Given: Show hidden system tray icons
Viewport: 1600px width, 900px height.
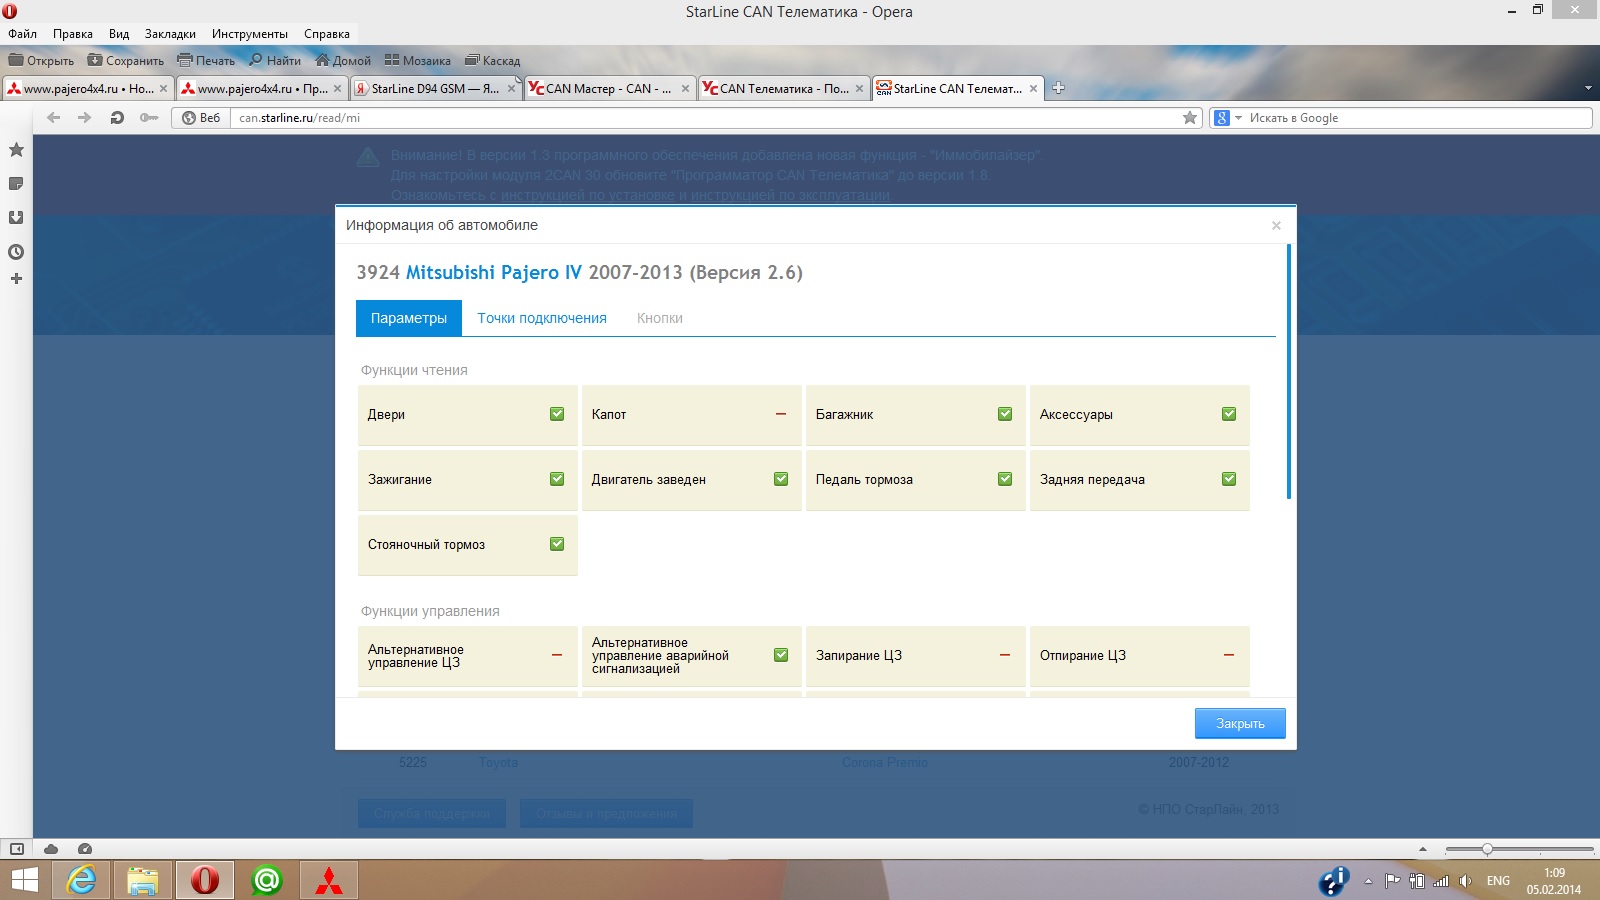Looking at the screenshot, I should coord(1368,881).
